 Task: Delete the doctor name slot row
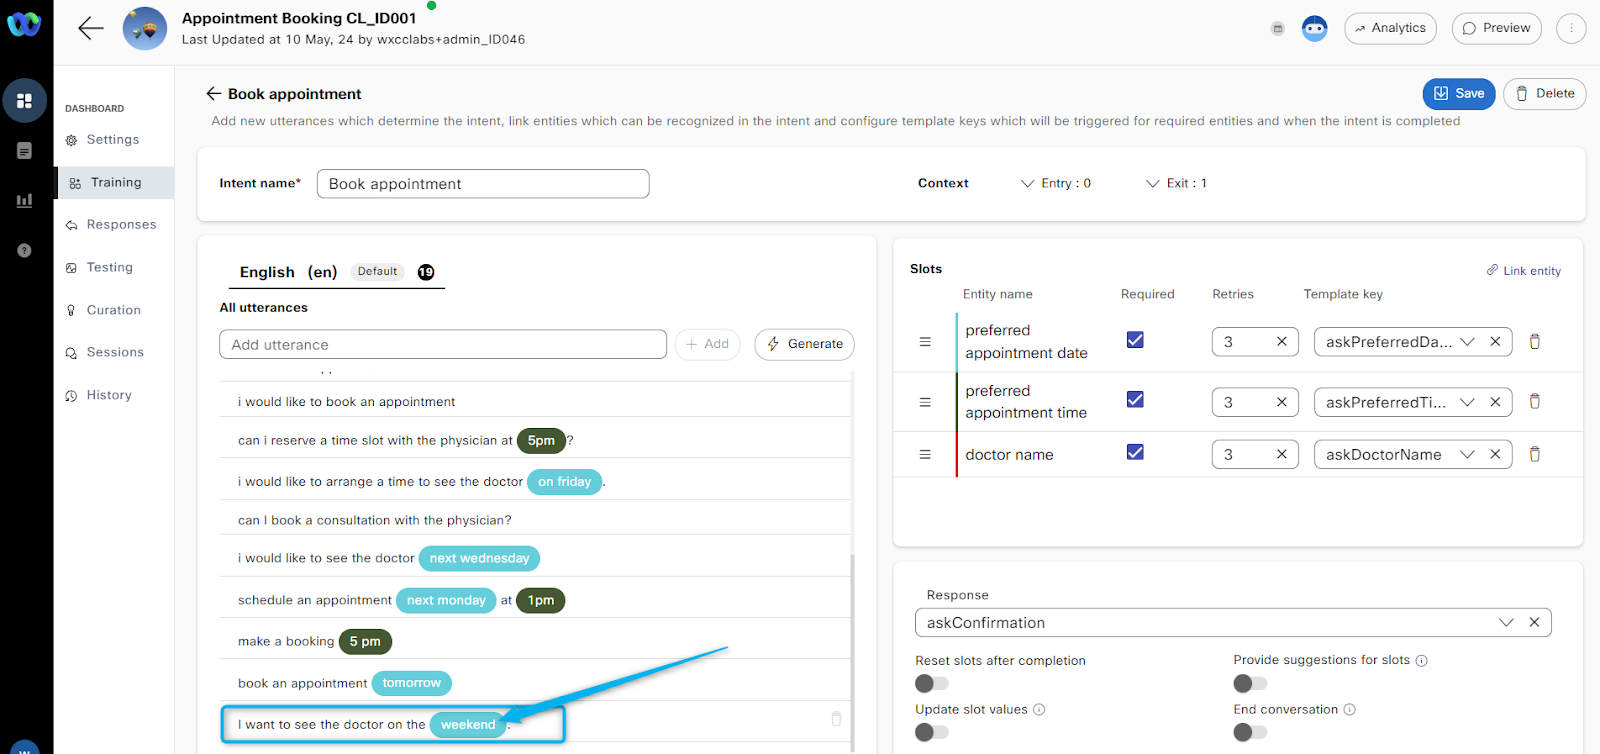pos(1534,454)
